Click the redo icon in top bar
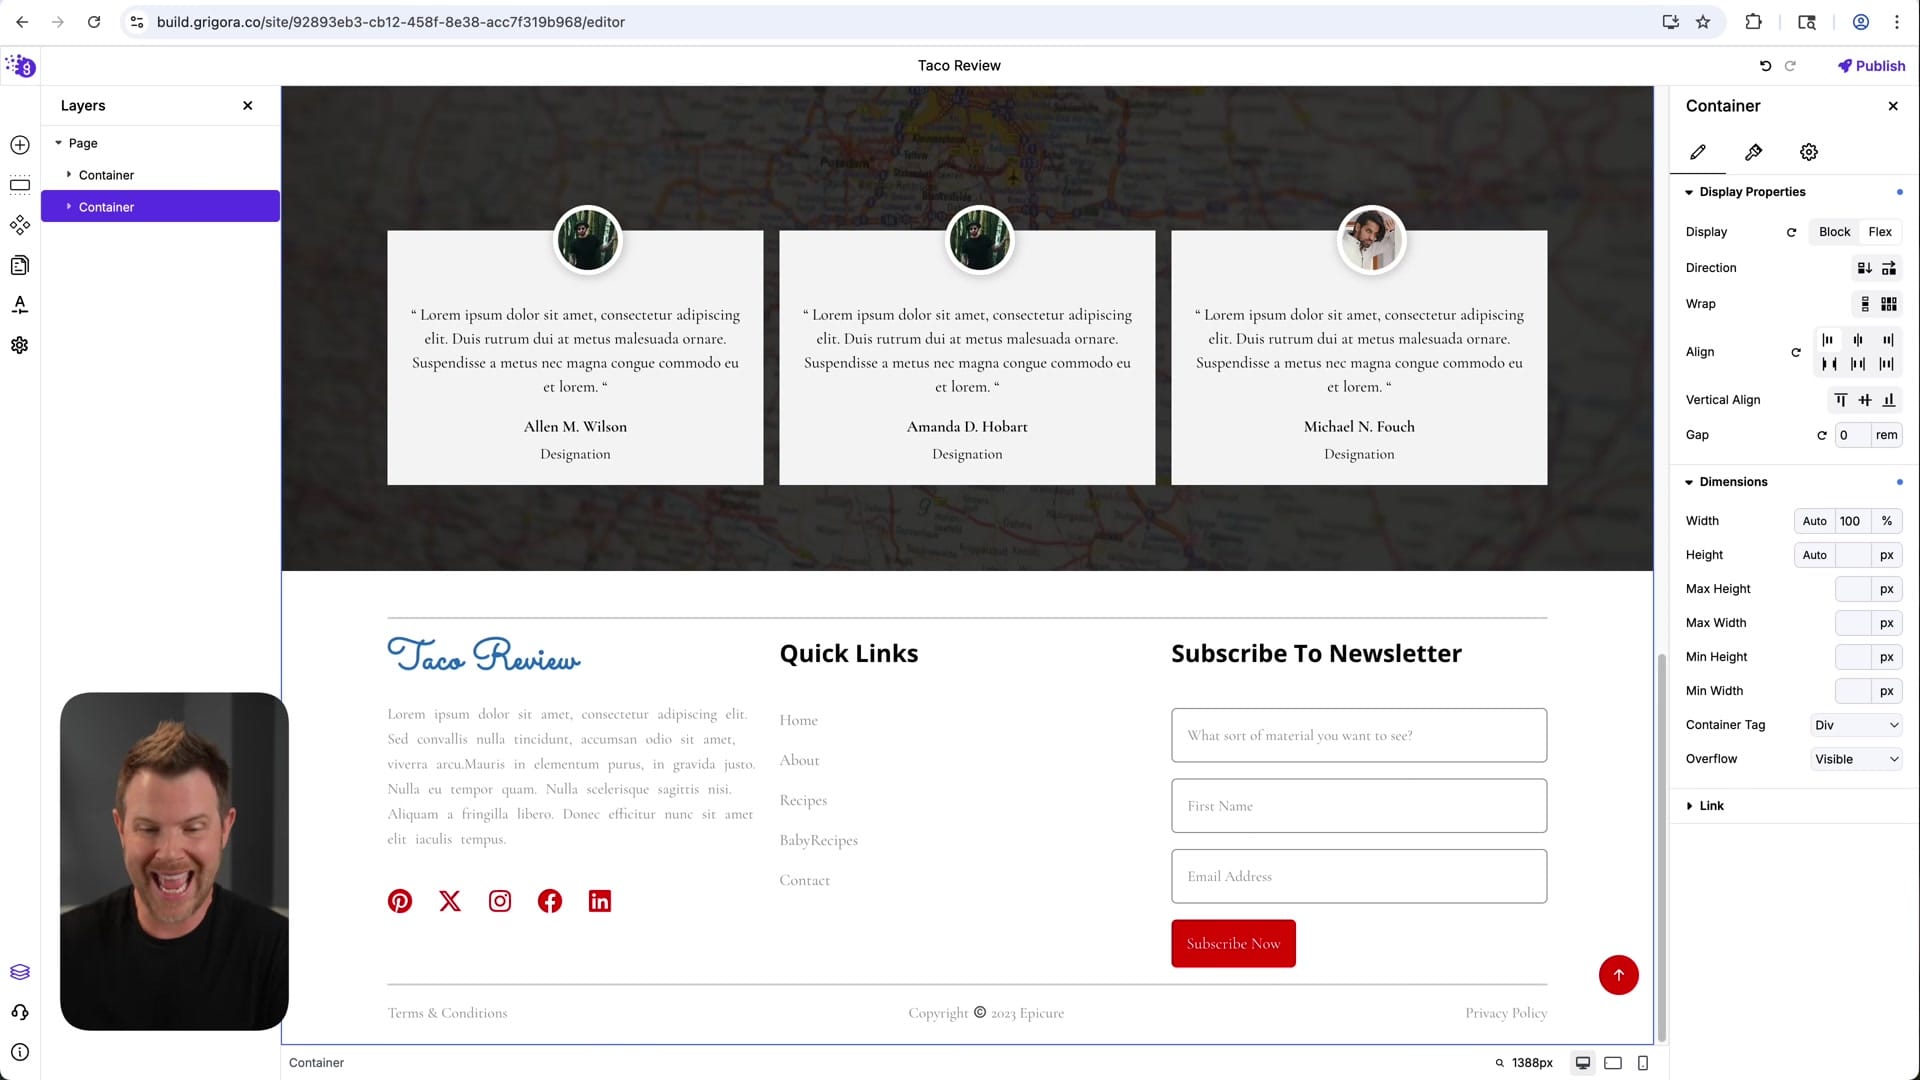 [1790, 66]
